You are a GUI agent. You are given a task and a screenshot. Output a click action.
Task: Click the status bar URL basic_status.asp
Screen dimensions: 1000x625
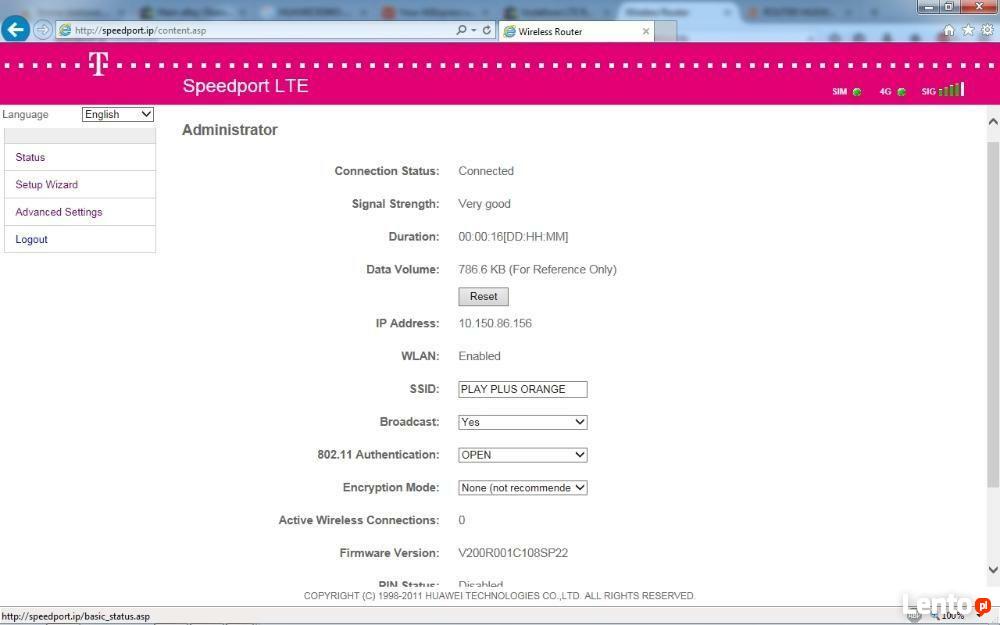pyautogui.click(x=76, y=617)
